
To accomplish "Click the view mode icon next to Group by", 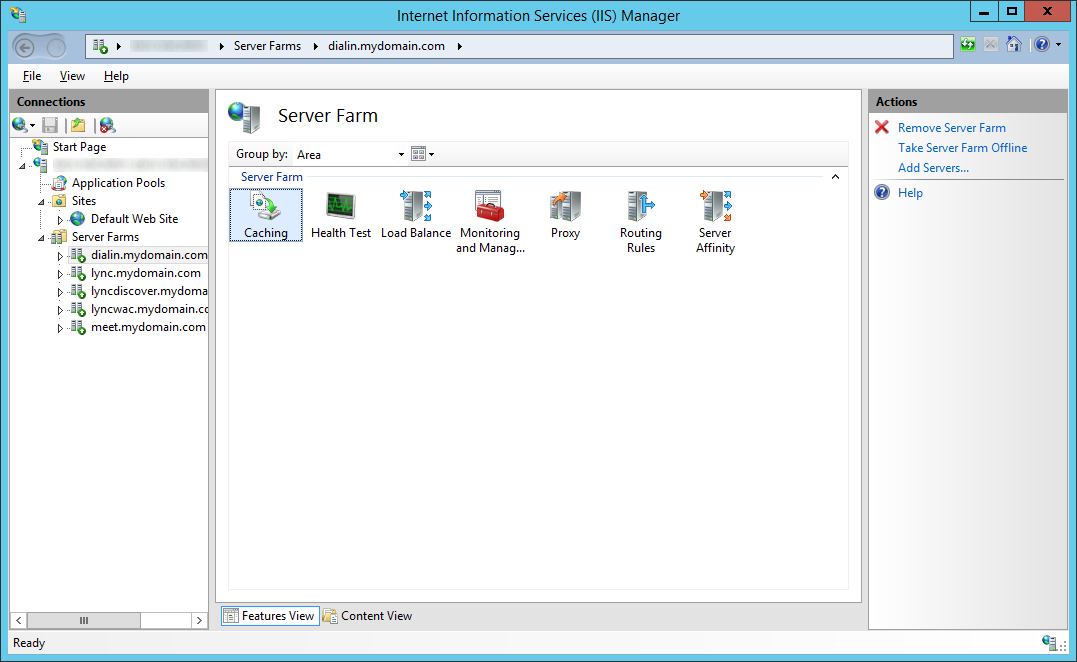I will (418, 154).
